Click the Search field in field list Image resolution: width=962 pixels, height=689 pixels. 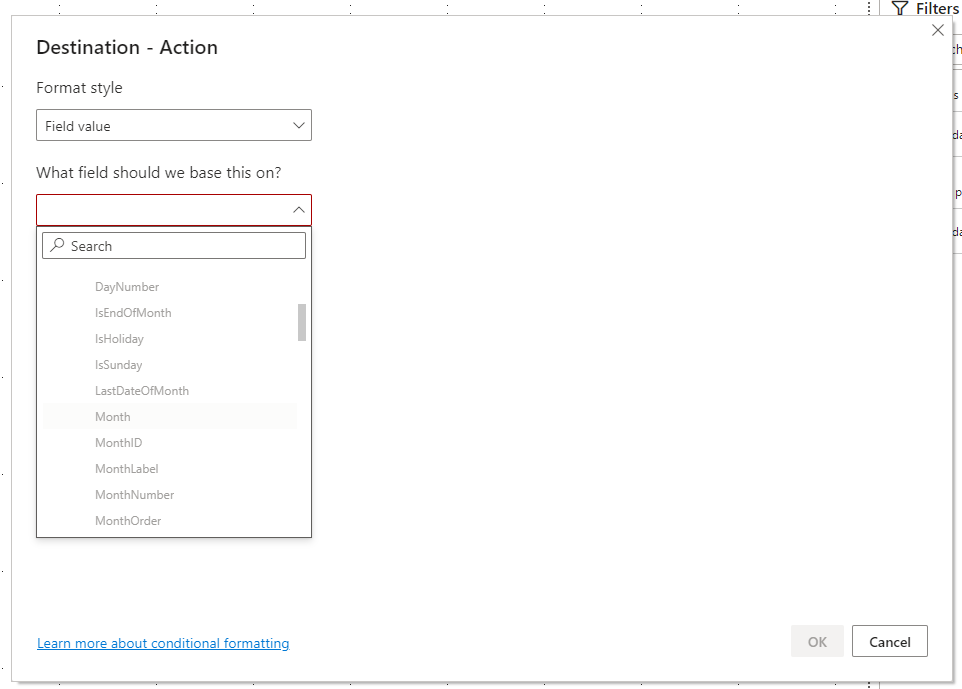[174, 245]
